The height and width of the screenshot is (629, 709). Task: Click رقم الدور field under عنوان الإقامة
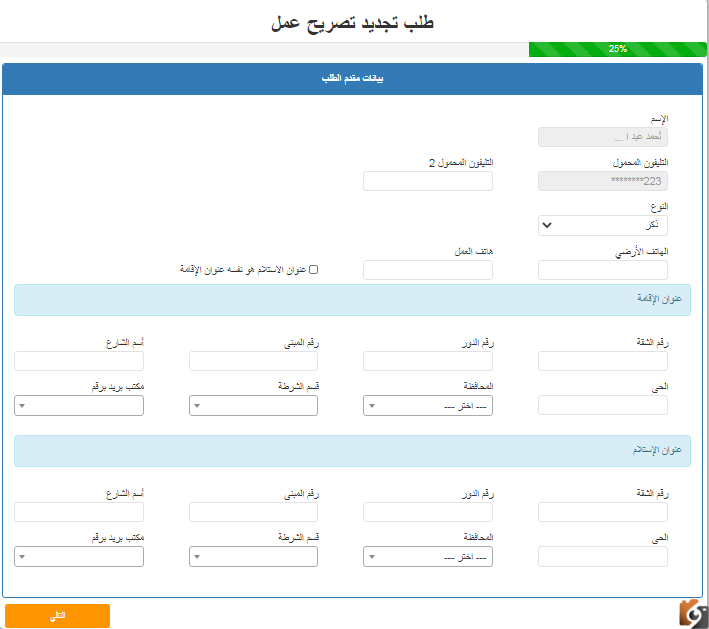[428, 361]
